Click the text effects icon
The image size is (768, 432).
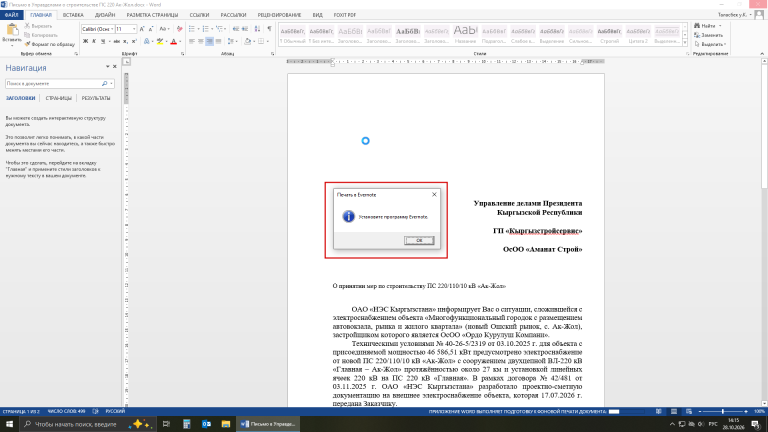[146, 42]
